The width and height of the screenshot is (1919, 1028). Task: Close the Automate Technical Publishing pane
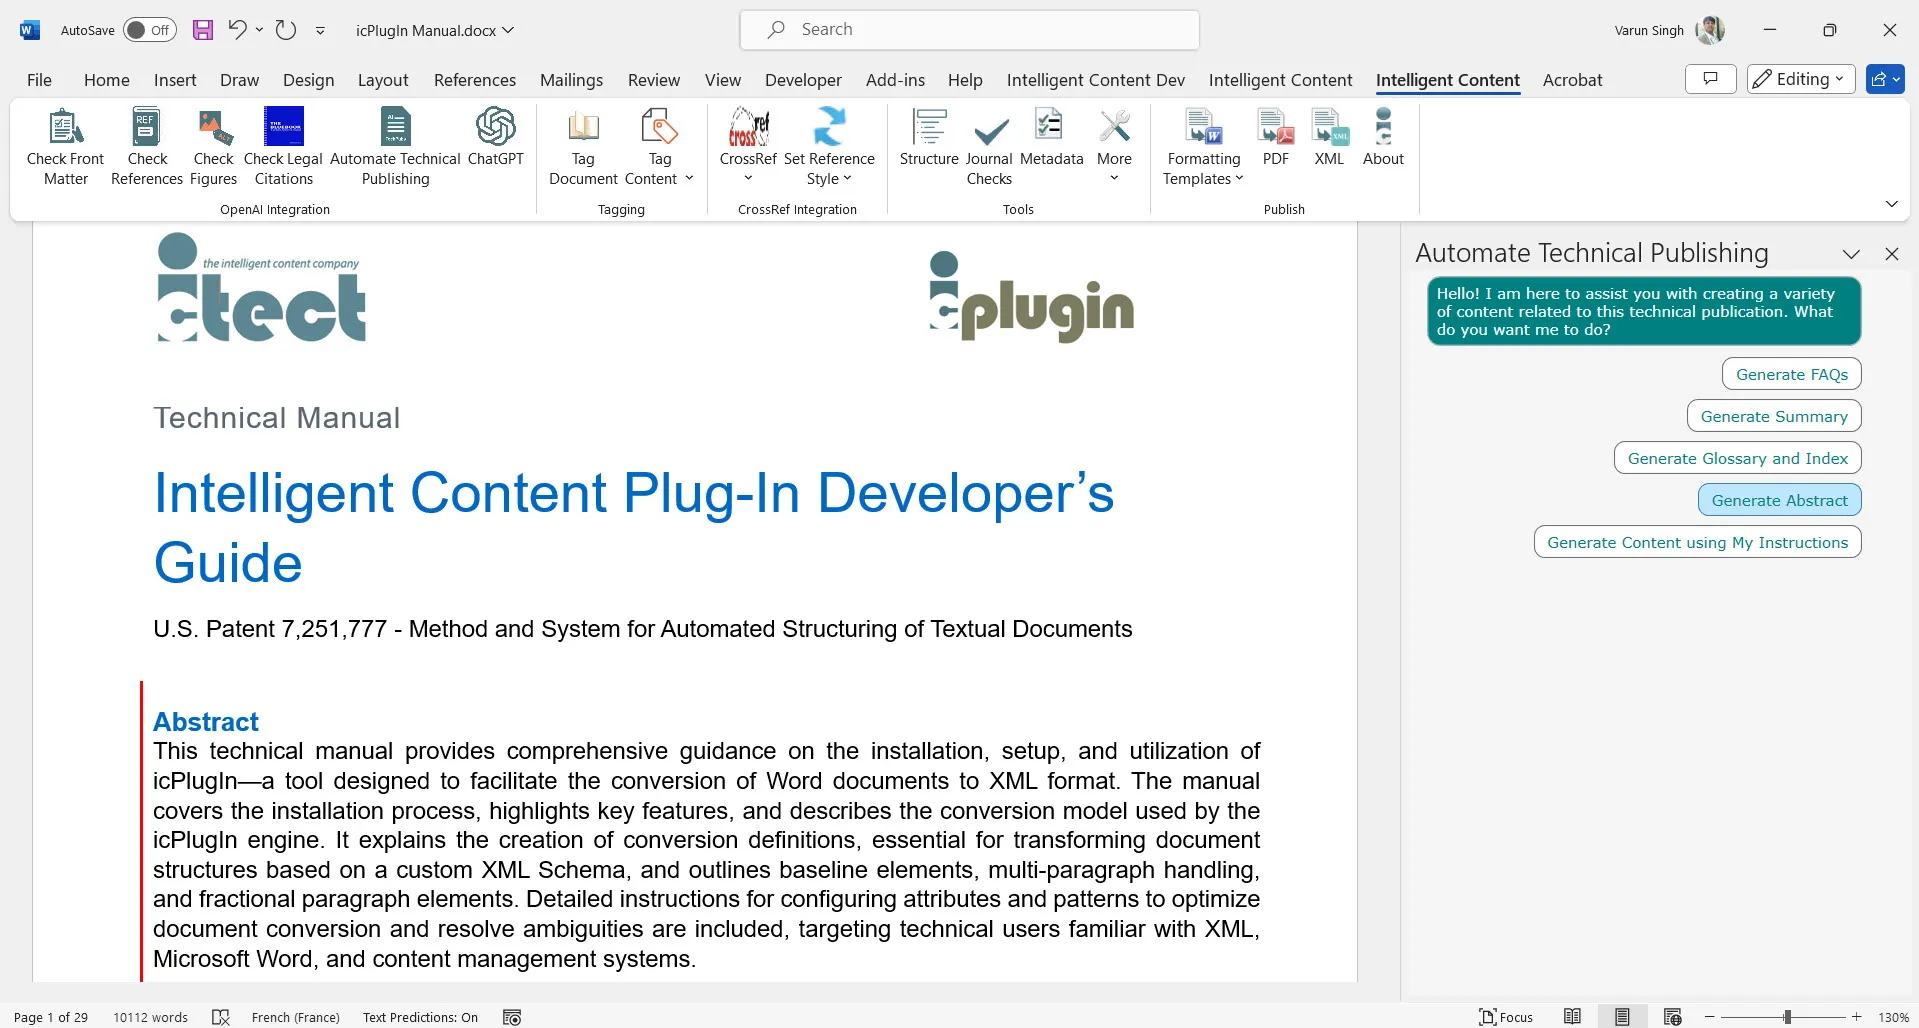pyautogui.click(x=1891, y=254)
